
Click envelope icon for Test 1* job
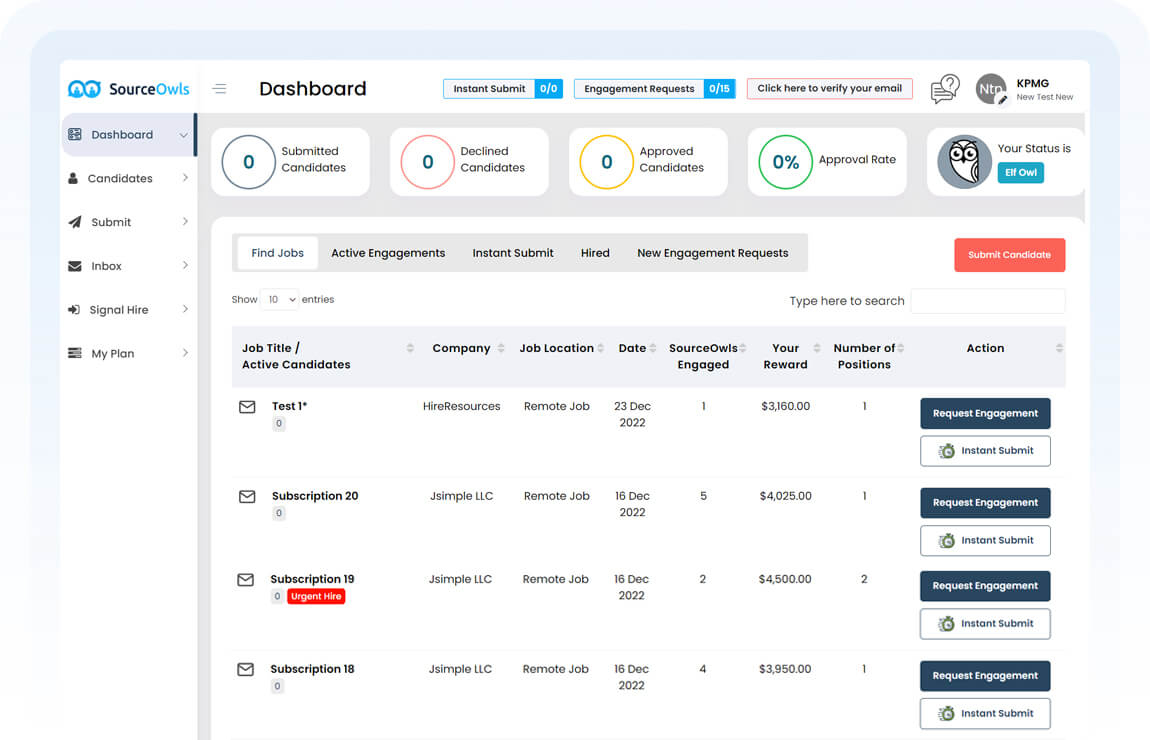point(247,407)
